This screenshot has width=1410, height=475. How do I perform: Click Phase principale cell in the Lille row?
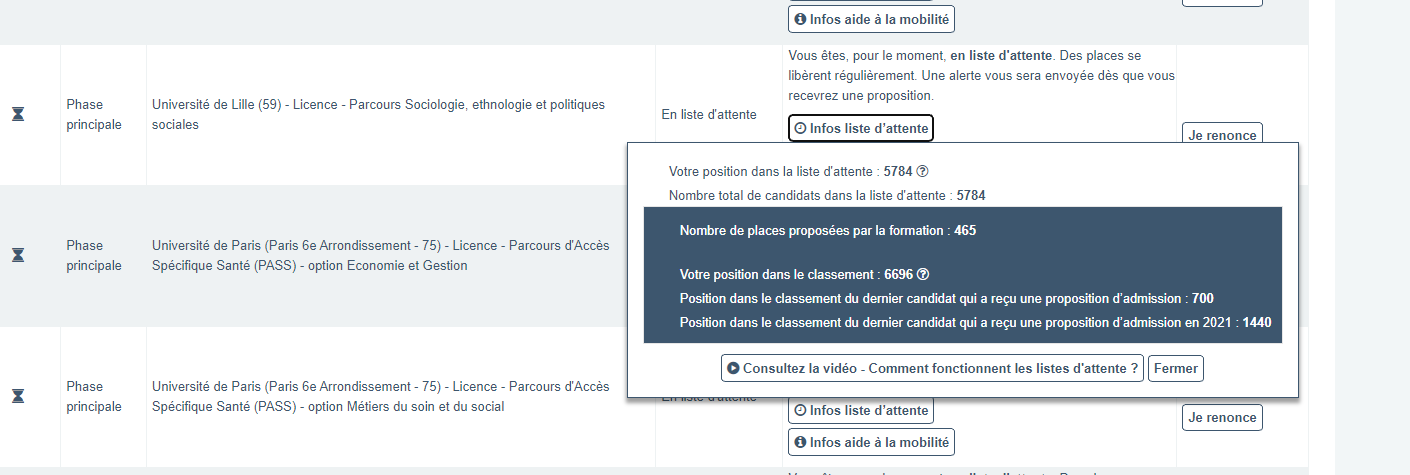[94, 114]
